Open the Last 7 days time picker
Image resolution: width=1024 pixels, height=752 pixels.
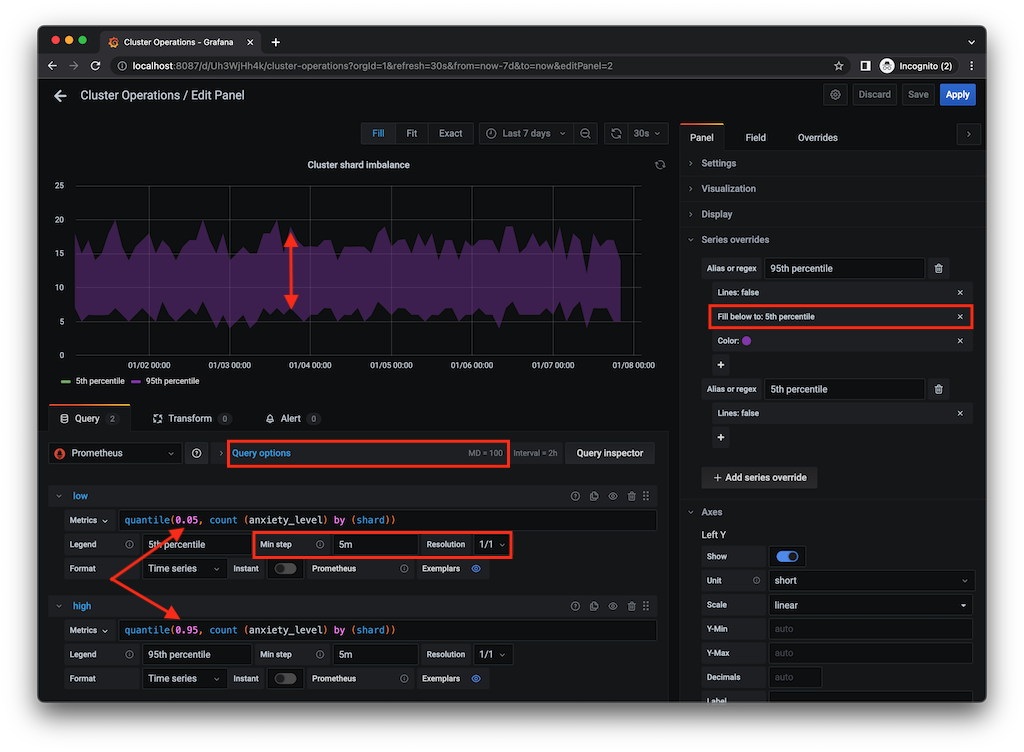coord(526,133)
